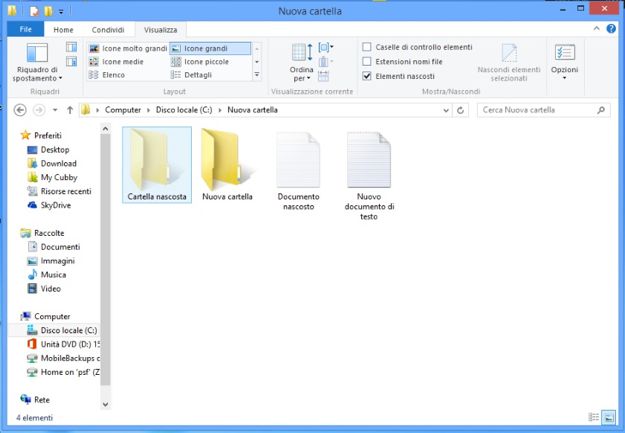Select Nuovo documento di testo file

[369, 176]
